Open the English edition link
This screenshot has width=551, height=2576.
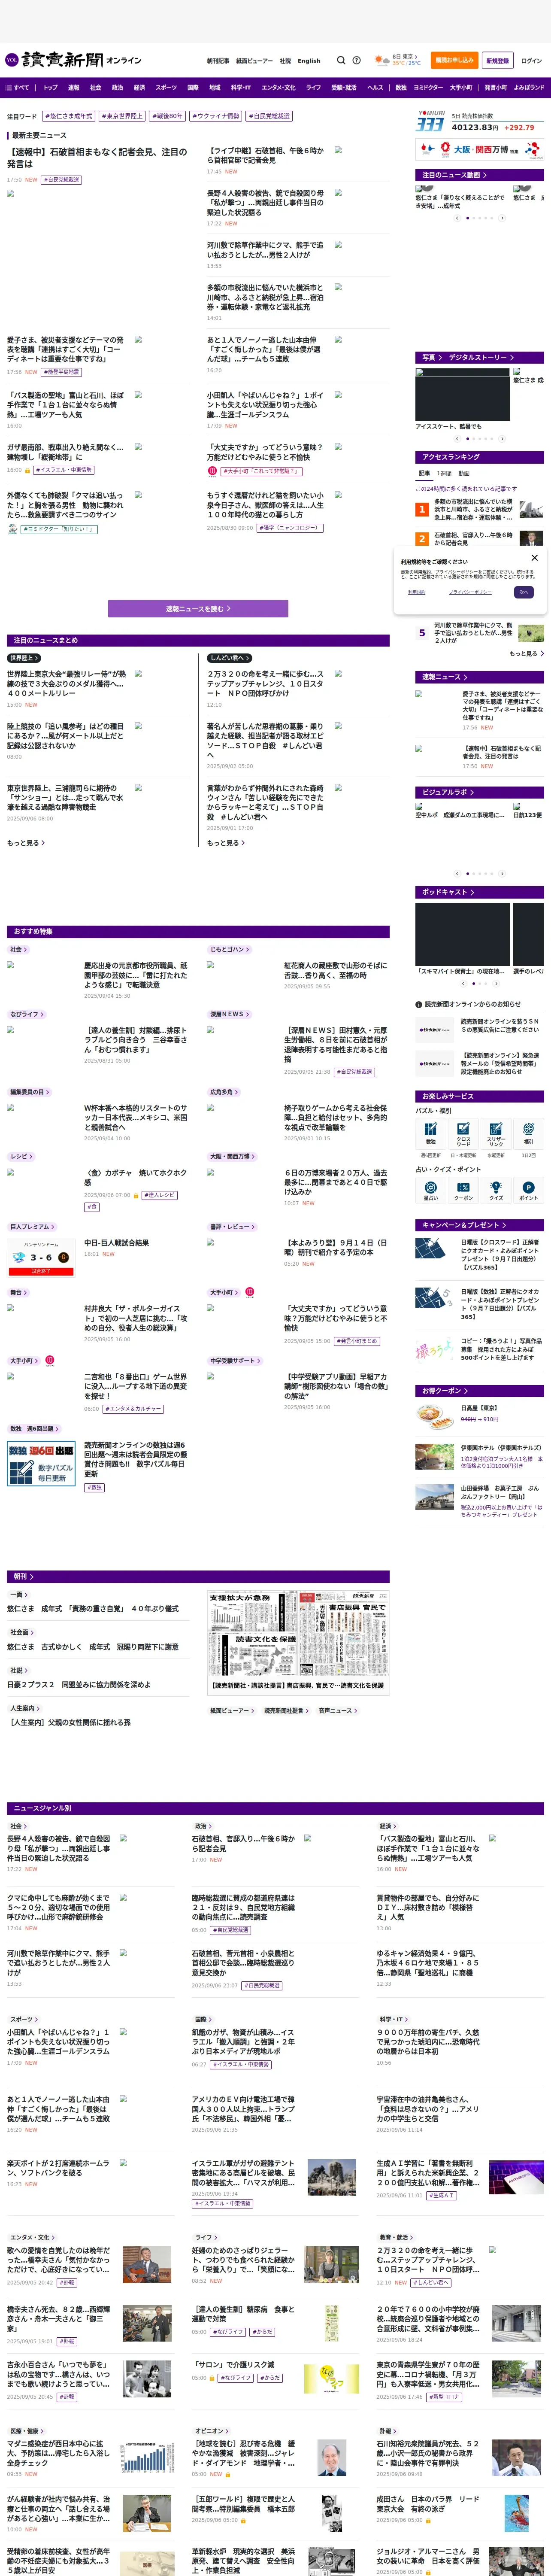coord(309,60)
